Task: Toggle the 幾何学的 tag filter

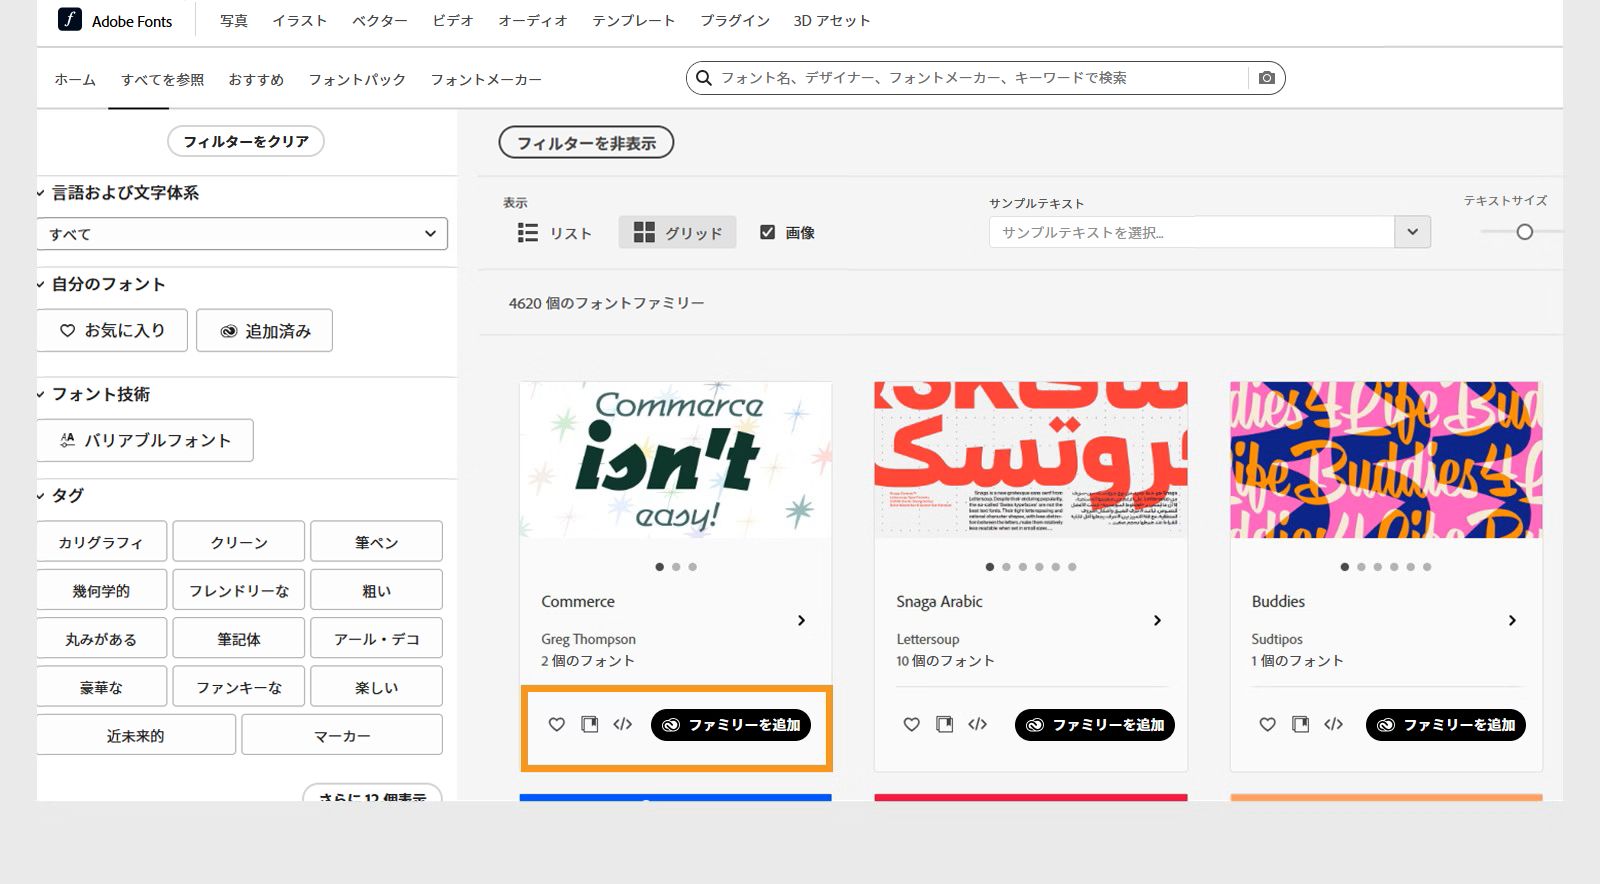Action: (x=101, y=590)
